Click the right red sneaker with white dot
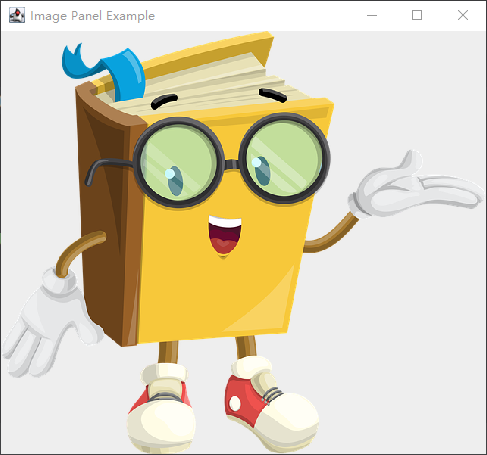This screenshot has height=455, width=487. (x=271, y=403)
